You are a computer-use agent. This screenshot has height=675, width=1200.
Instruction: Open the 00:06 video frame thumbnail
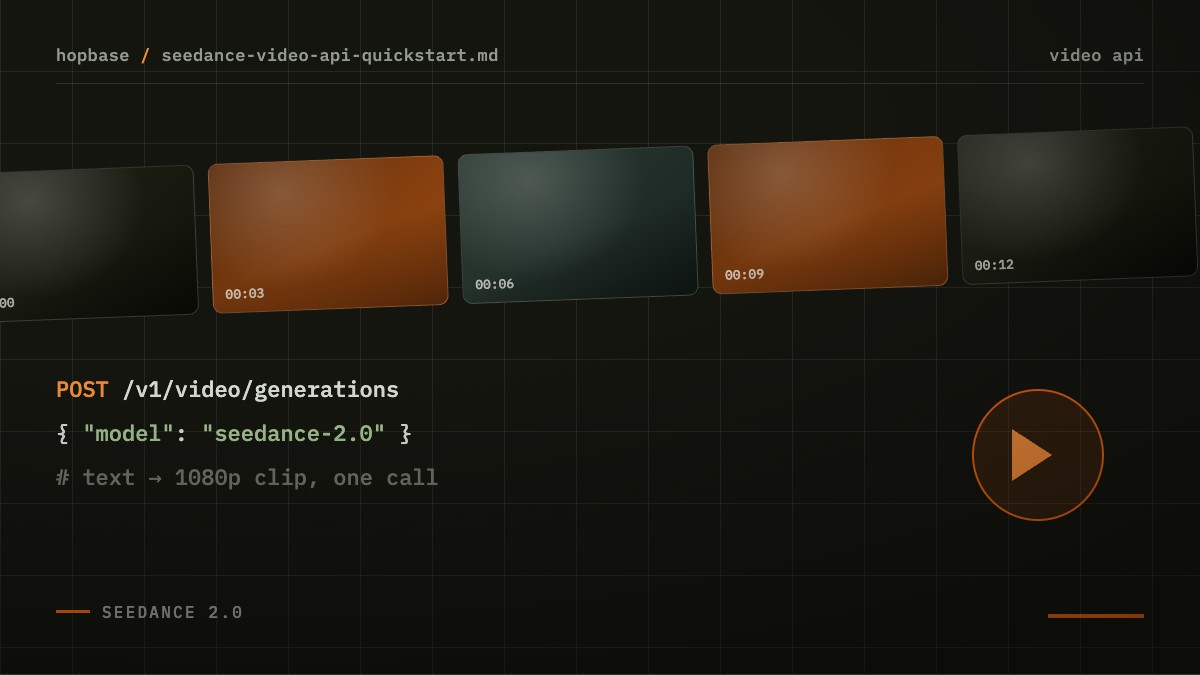coord(578,224)
